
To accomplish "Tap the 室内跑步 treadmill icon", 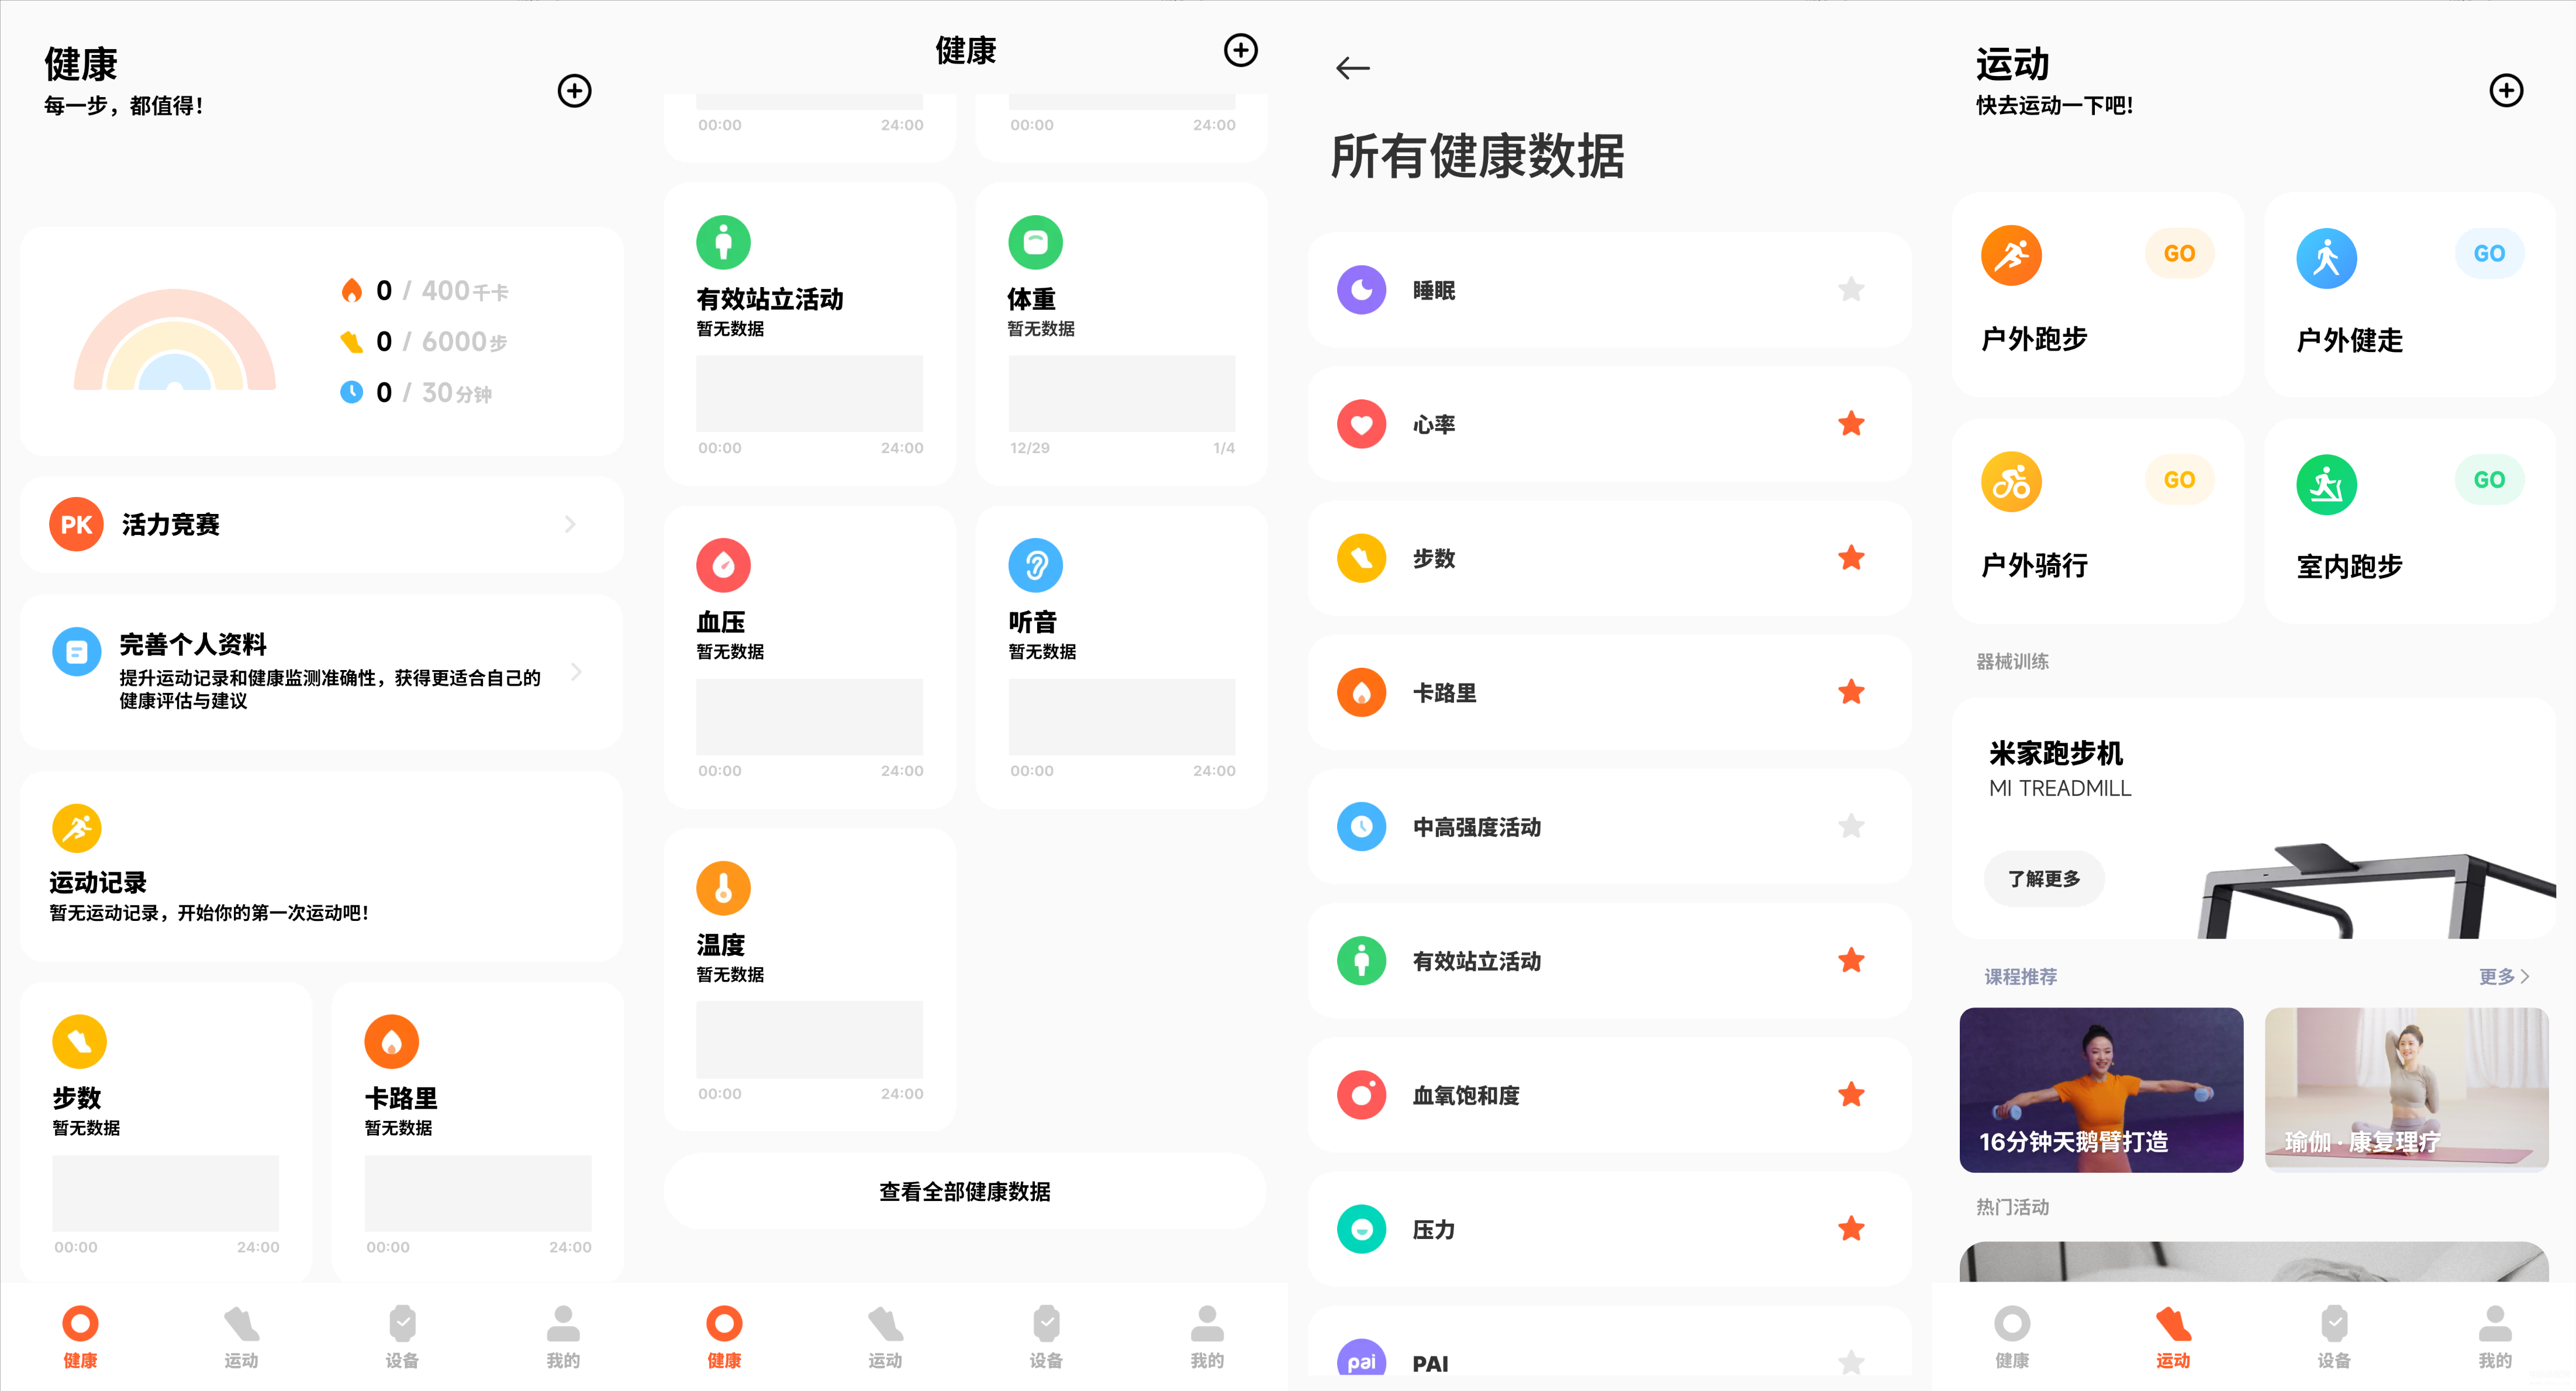I will (2326, 485).
